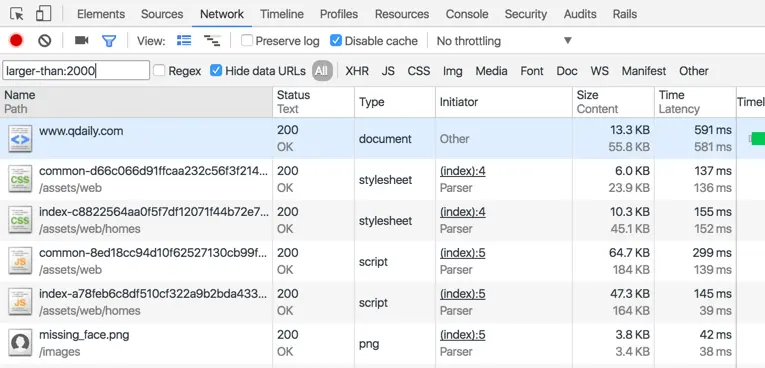Click the larger-than:2000 filter input field

76,71
